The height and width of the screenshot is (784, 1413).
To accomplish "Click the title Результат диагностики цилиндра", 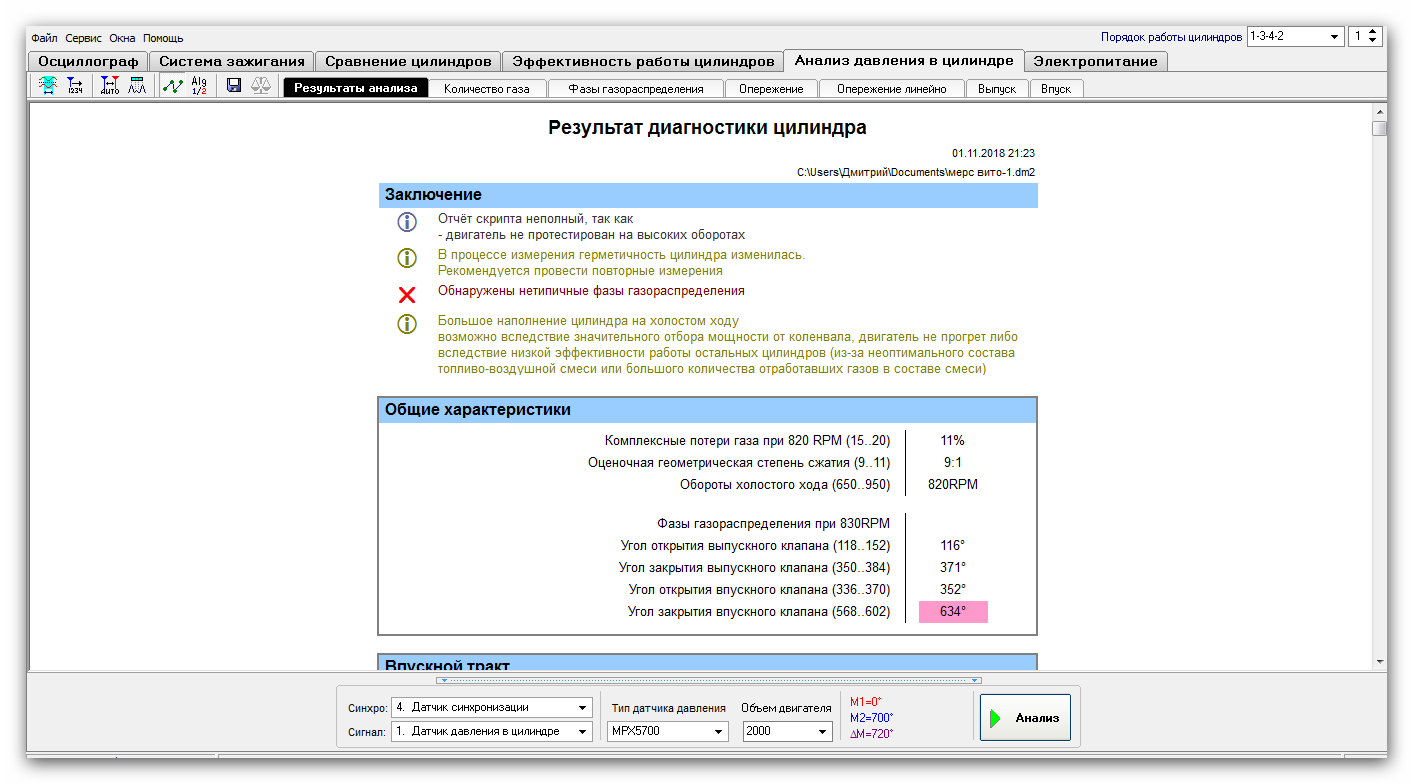I will click(707, 128).
